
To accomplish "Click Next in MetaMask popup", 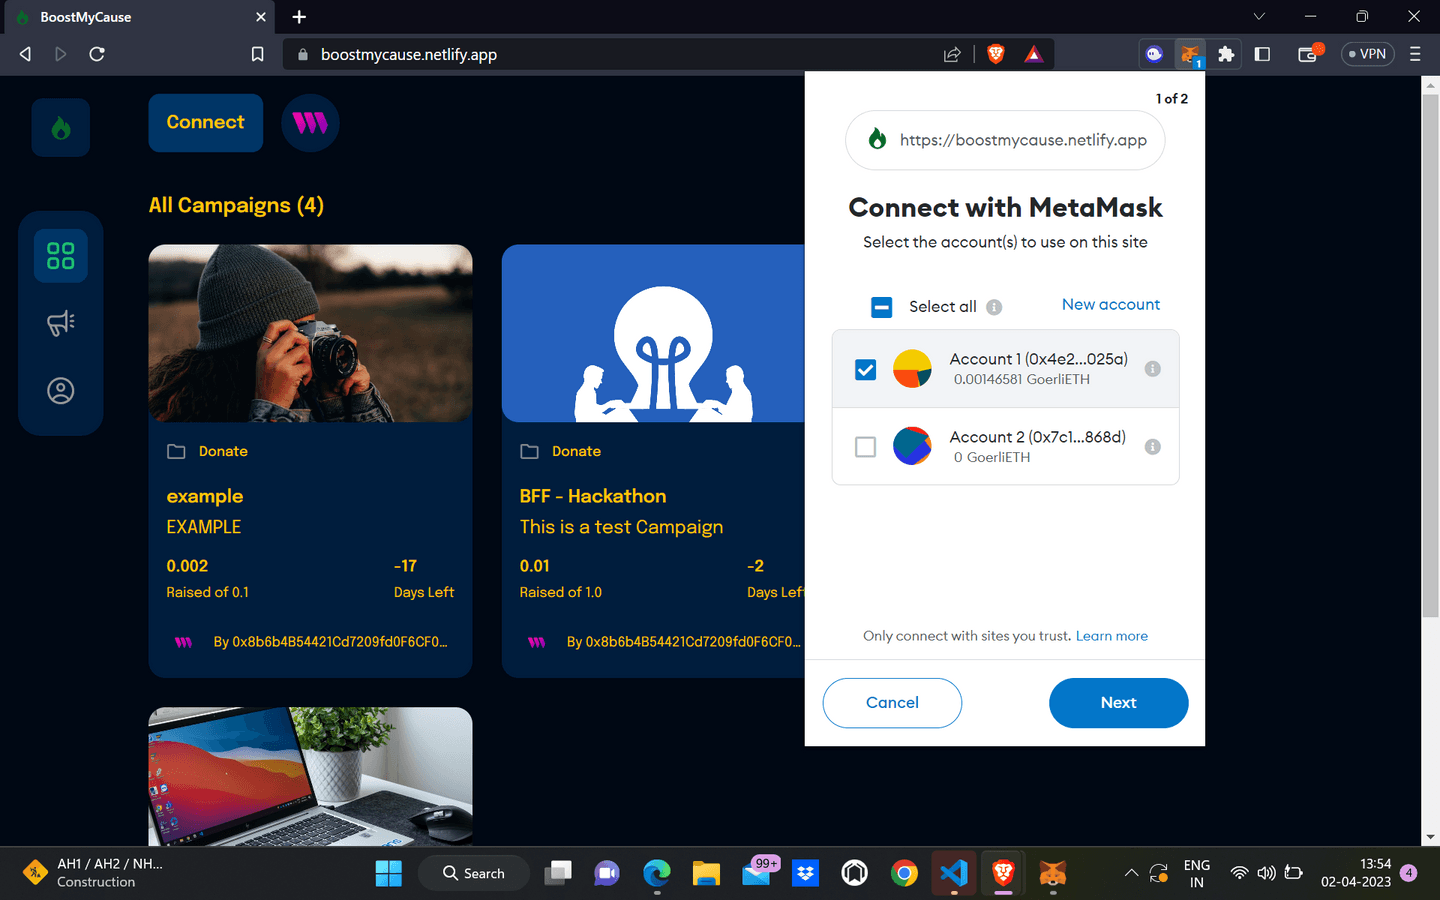I will point(1118,703).
